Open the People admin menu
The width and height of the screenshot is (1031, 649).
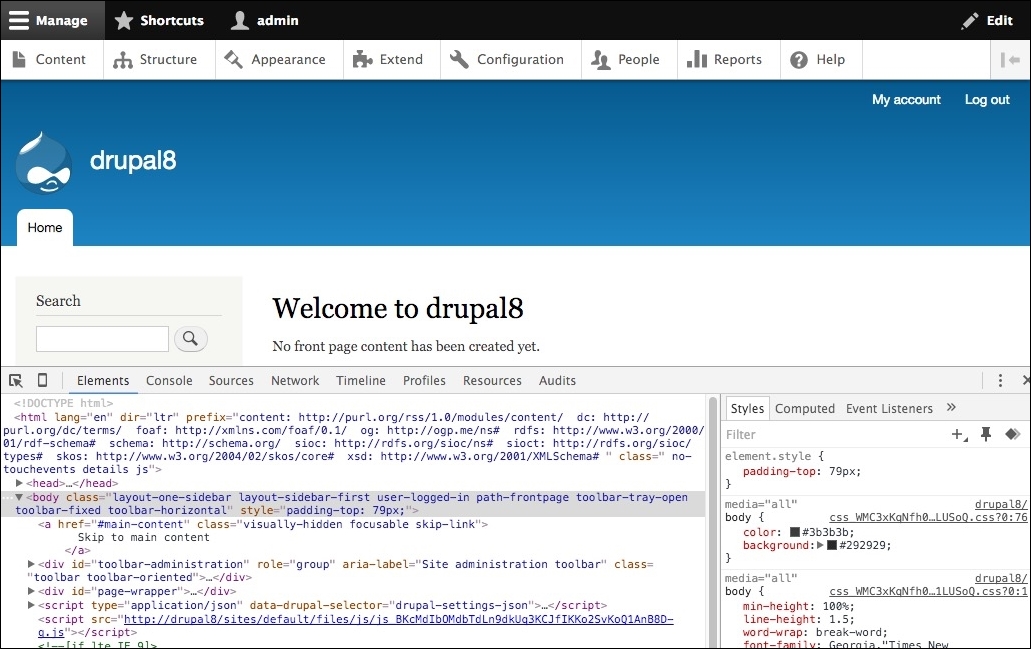(x=629, y=60)
